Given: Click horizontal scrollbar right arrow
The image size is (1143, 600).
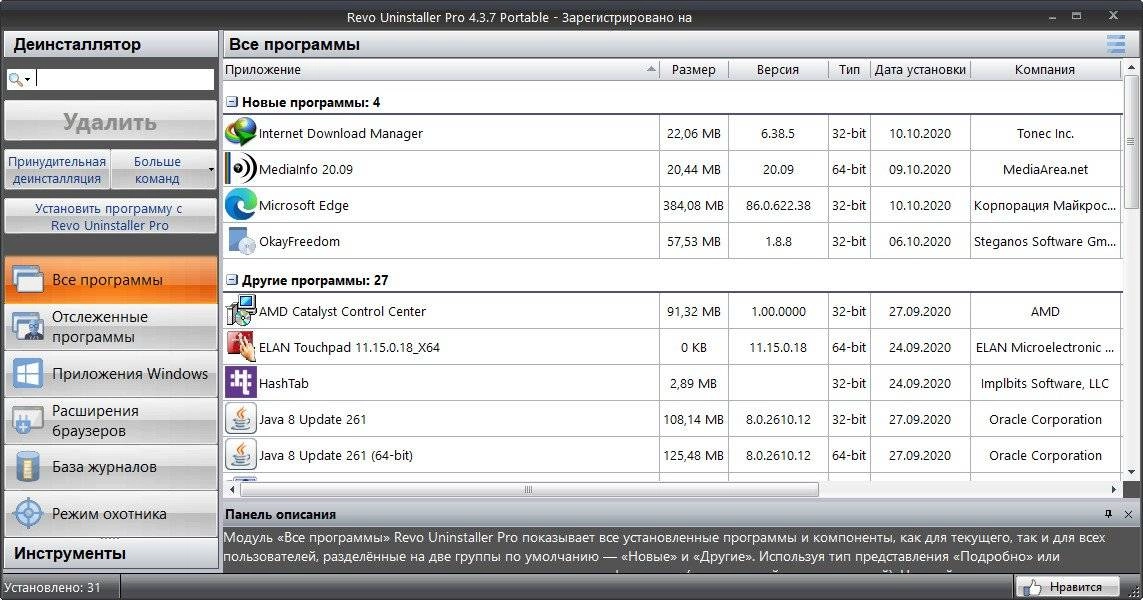Looking at the screenshot, I should (1114, 489).
